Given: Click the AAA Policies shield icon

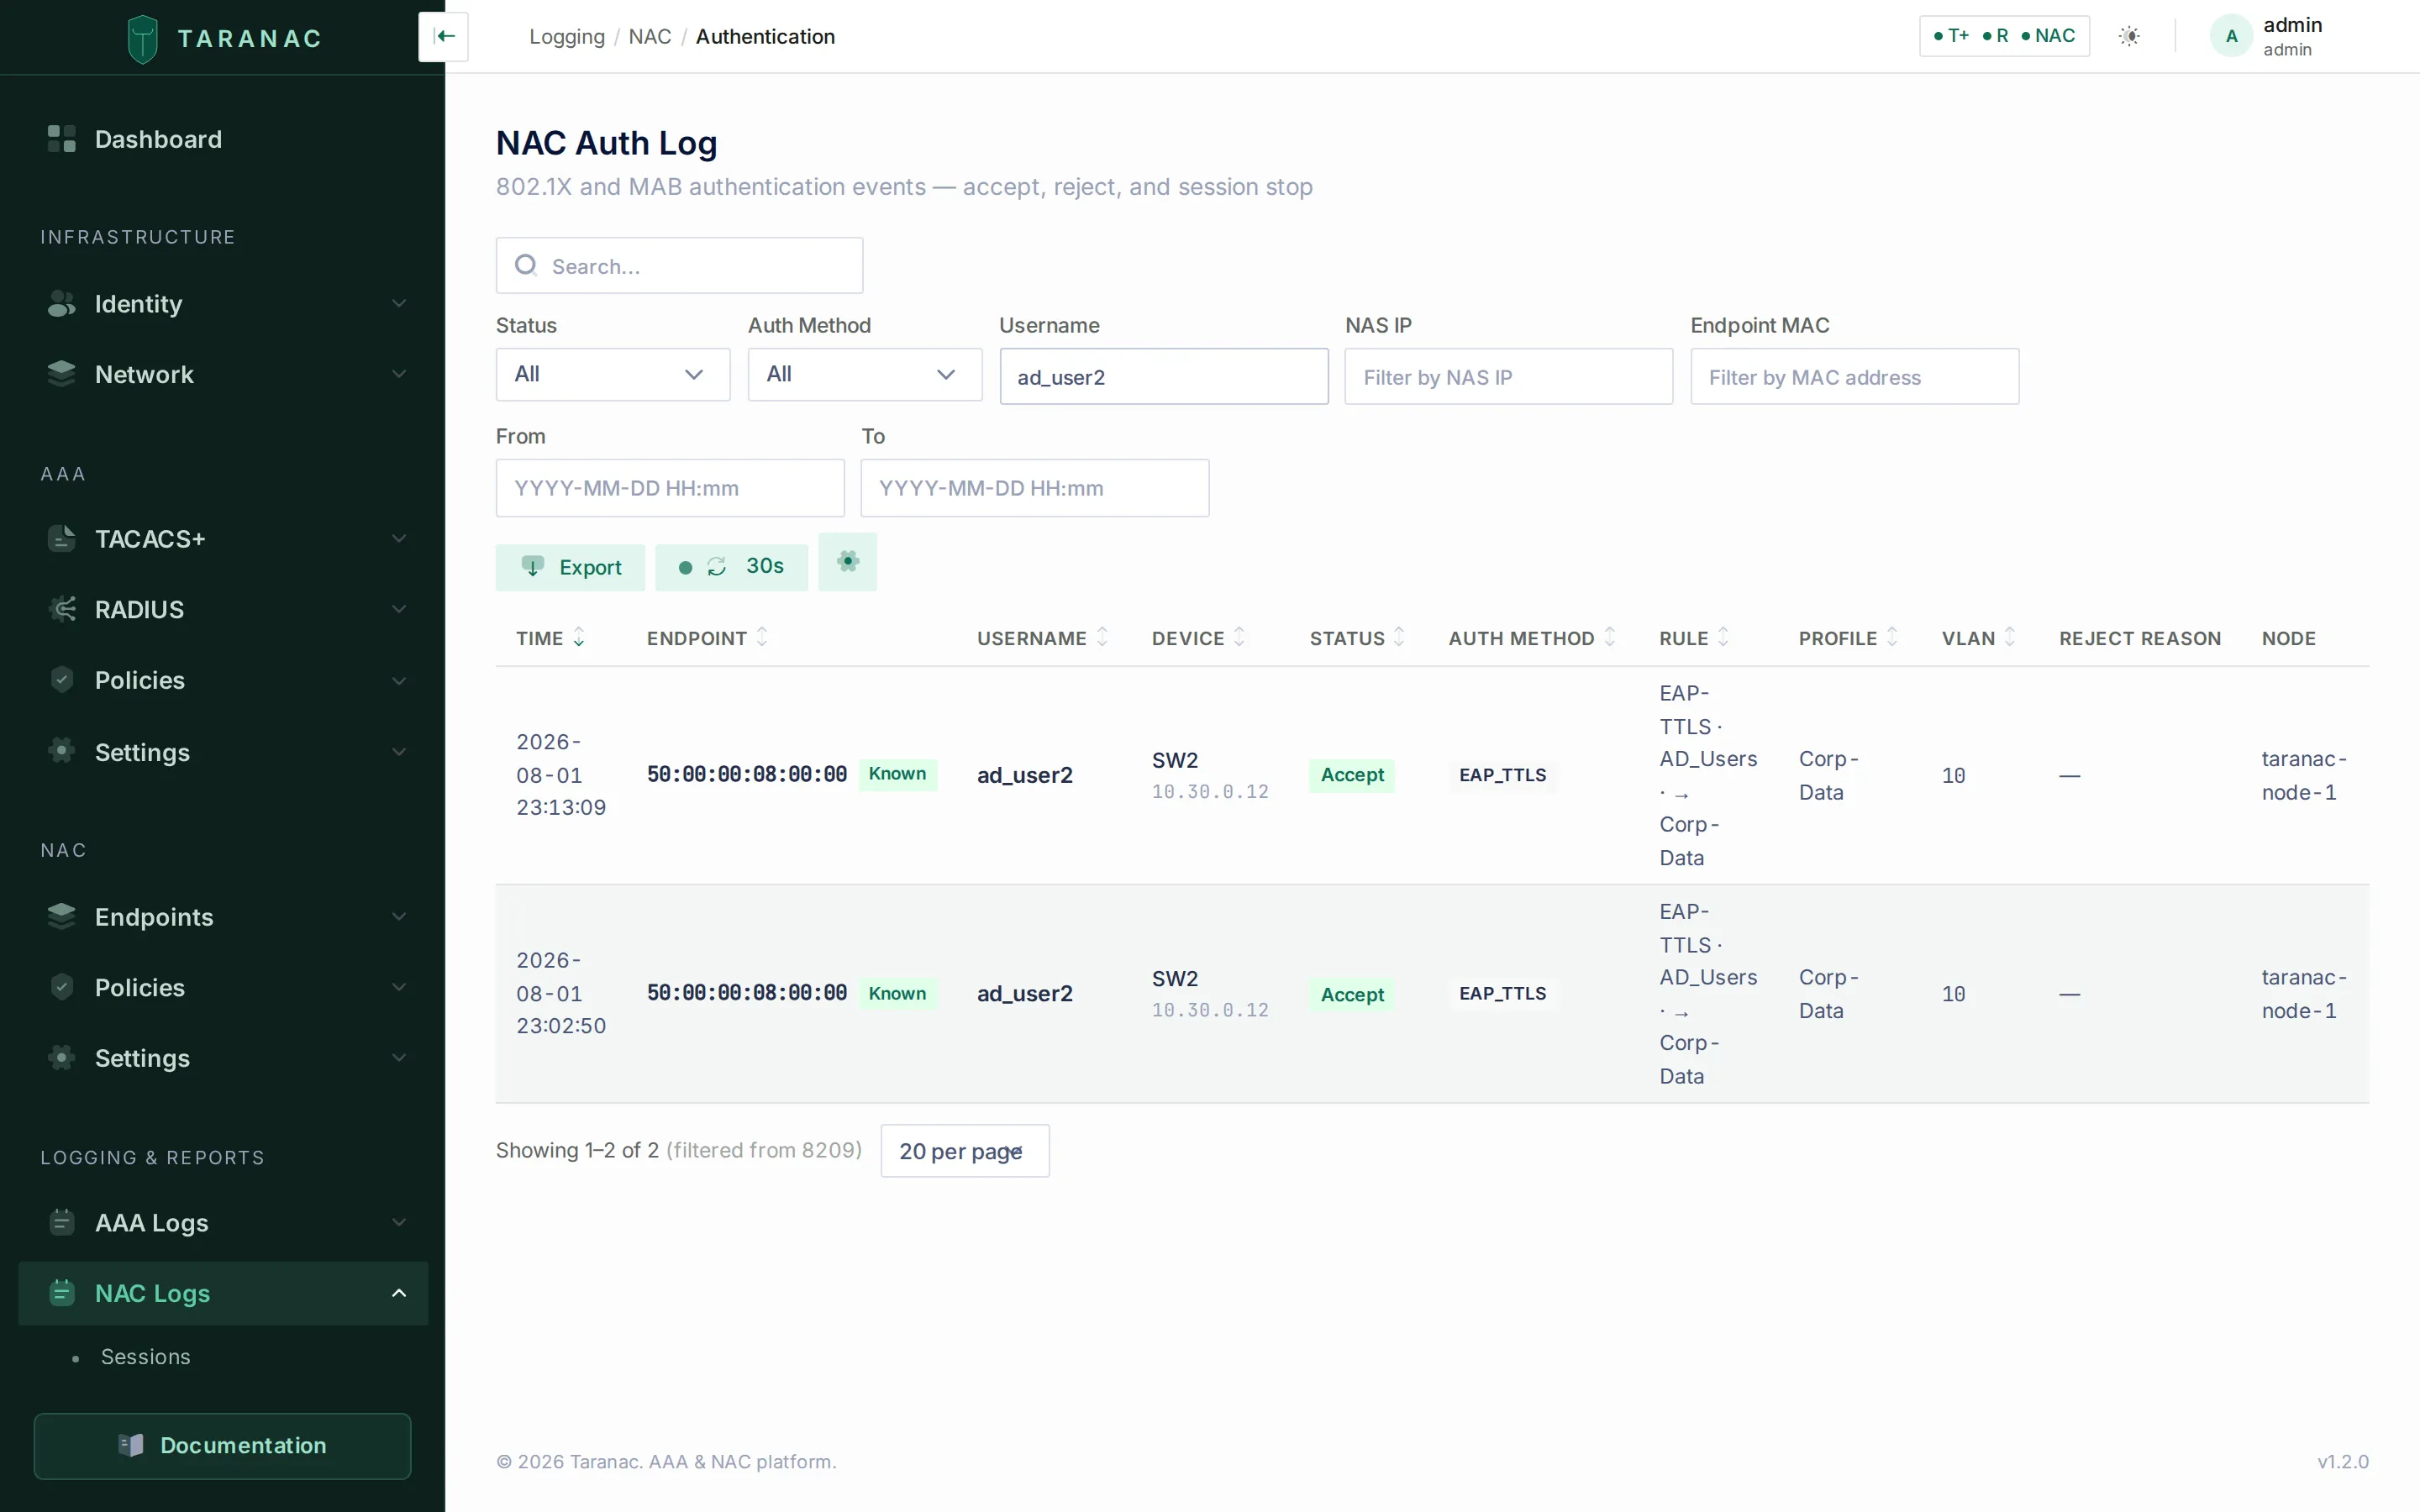Looking at the screenshot, I should click(61, 680).
